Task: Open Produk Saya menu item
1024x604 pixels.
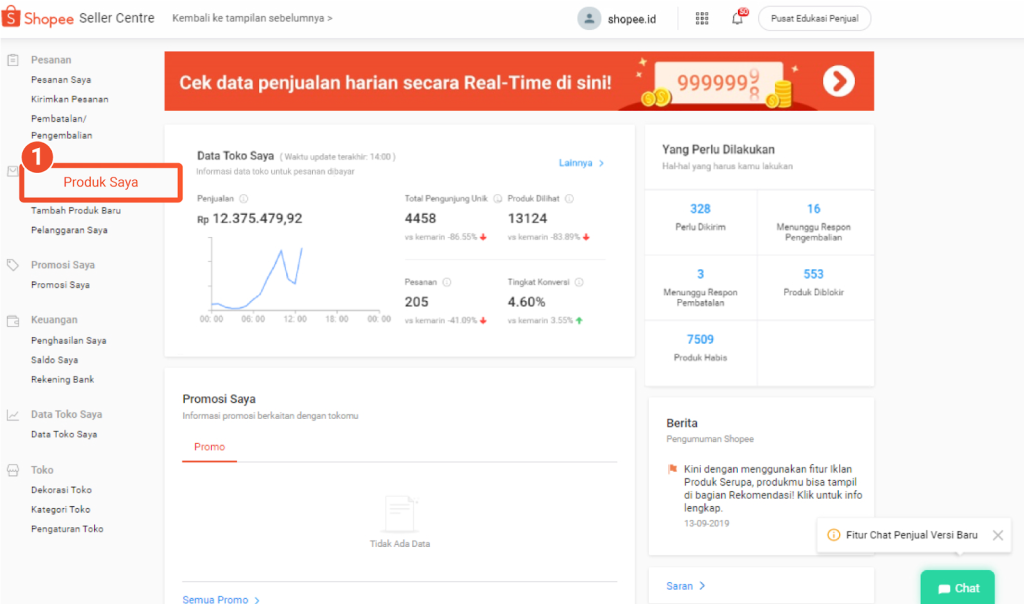Action: point(101,182)
